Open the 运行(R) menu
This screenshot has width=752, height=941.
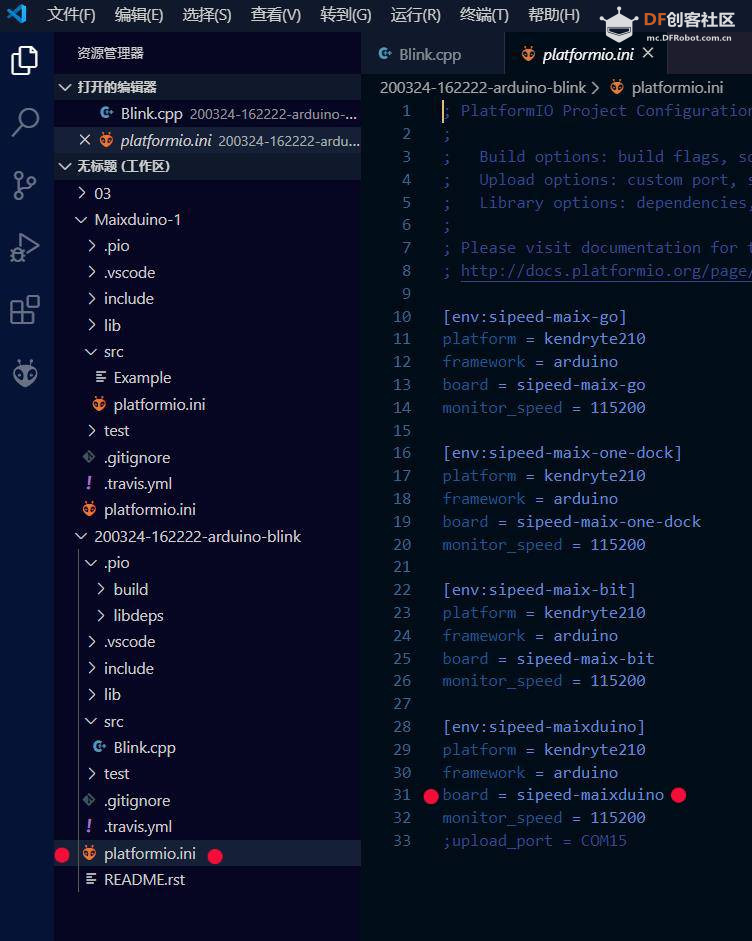click(x=415, y=14)
